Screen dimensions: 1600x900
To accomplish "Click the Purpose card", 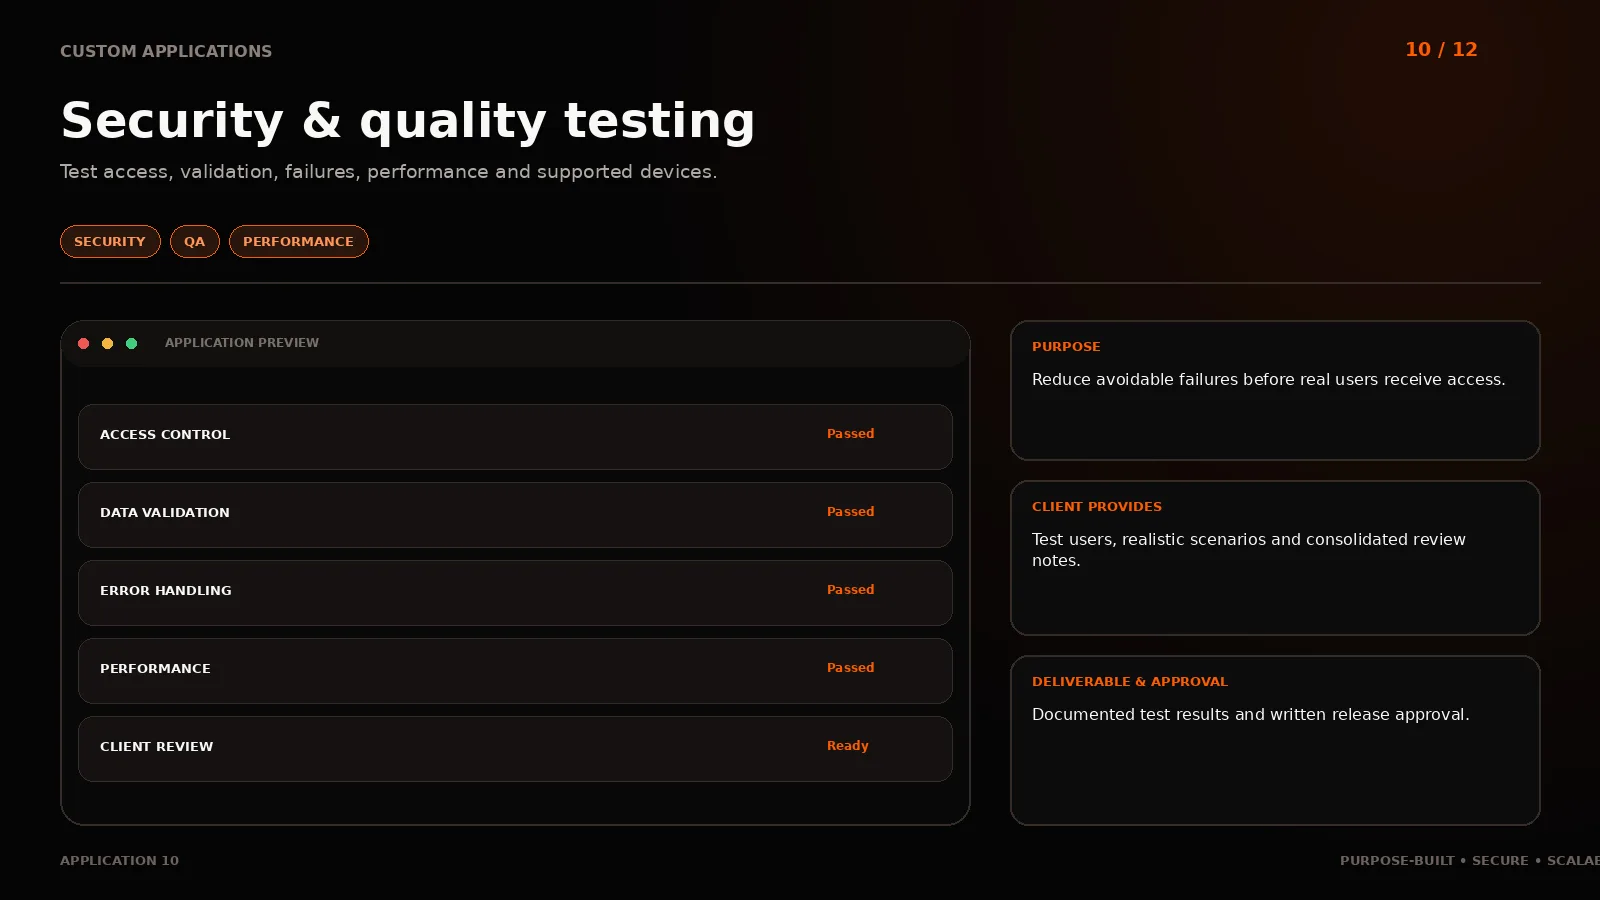I will tap(1275, 390).
